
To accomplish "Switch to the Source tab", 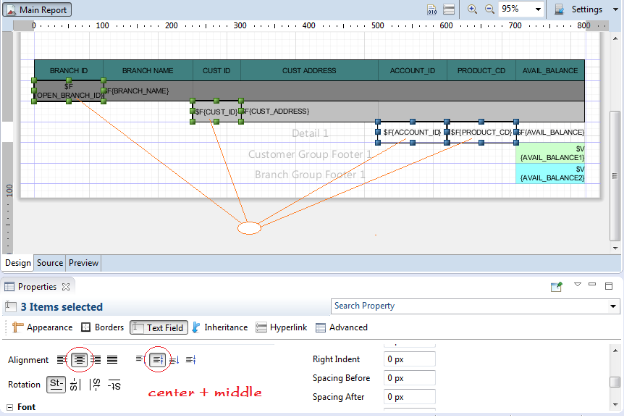I will [x=50, y=263].
